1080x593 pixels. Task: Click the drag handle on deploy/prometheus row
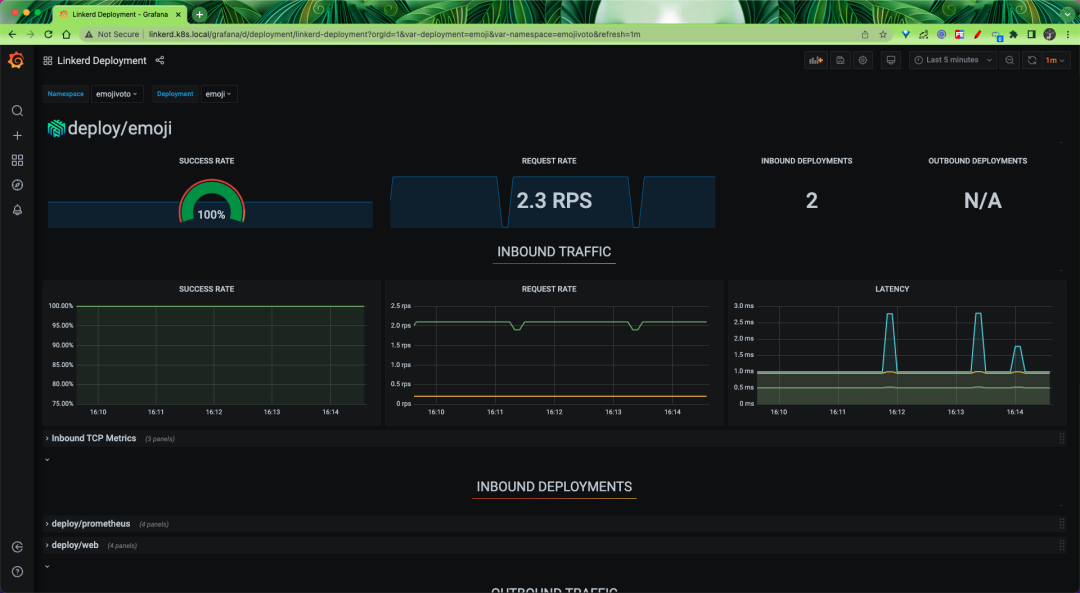pyautogui.click(x=1061, y=524)
